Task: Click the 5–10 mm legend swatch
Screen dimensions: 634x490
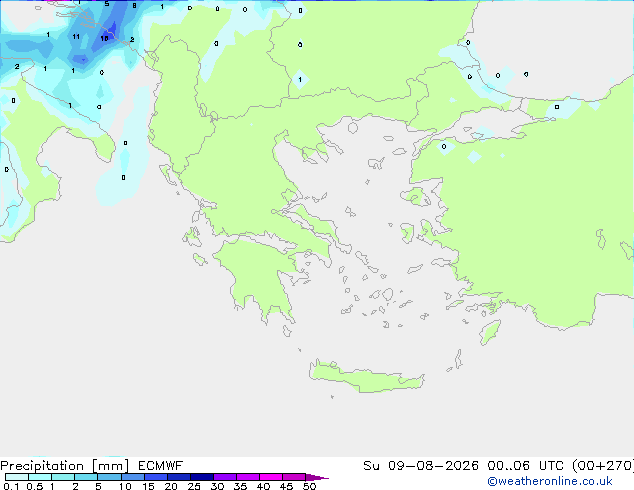Action: 109,477
